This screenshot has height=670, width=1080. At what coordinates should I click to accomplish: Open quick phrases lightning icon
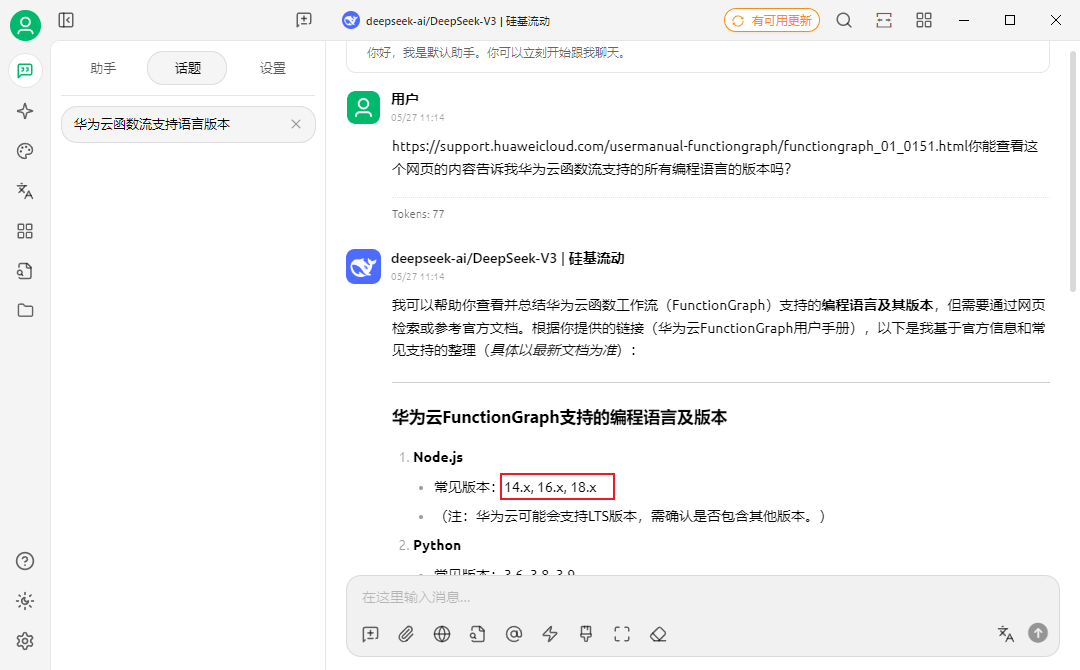(550, 634)
